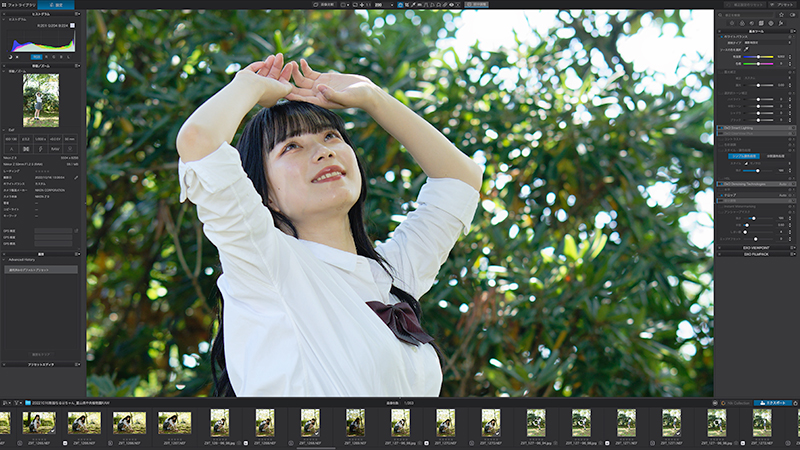Screen dimensions: 800x450
Task: Click the local adjustments button in top toolbar
Action: pos(477,5)
